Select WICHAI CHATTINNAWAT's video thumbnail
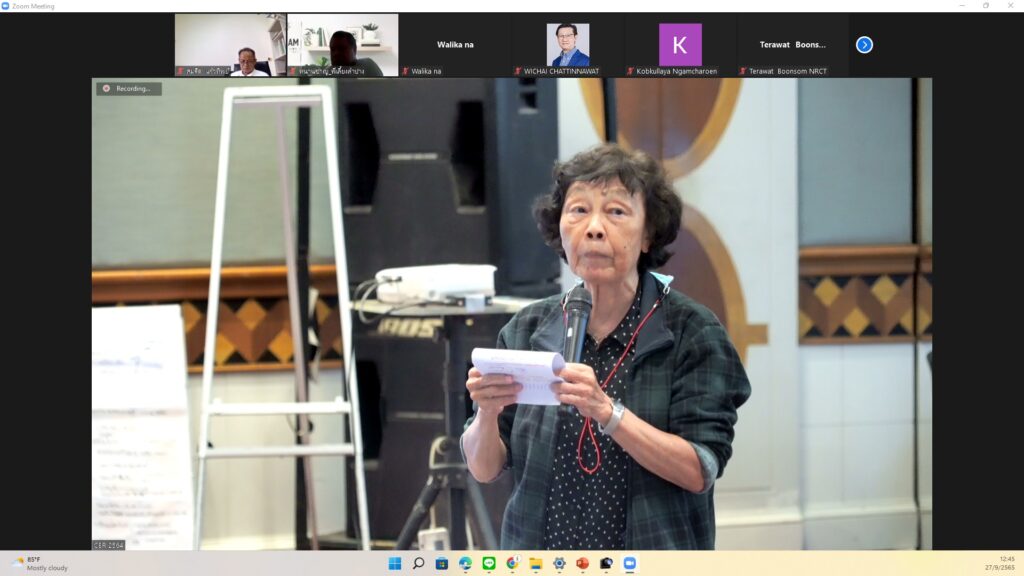Image resolution: width=1024 pixels, height=576 pixels. pyautogui.click(x=567, y=45)
